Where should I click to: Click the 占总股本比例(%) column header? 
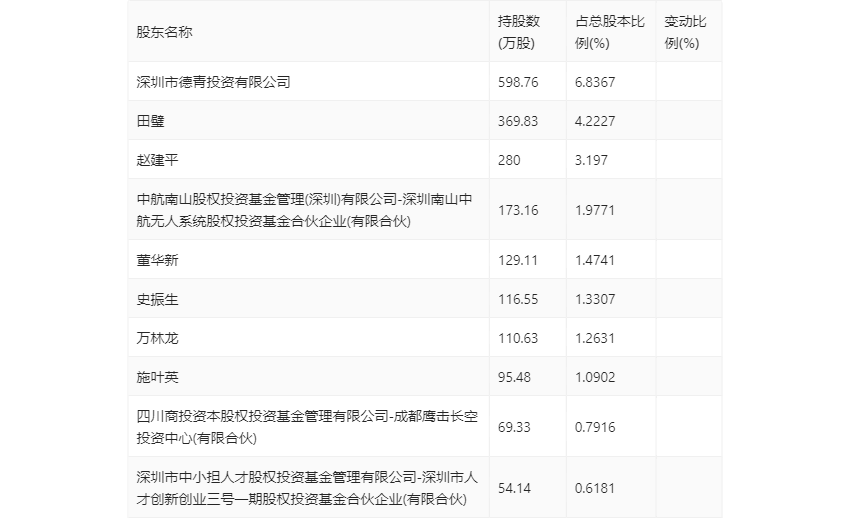tap(610, 32)
